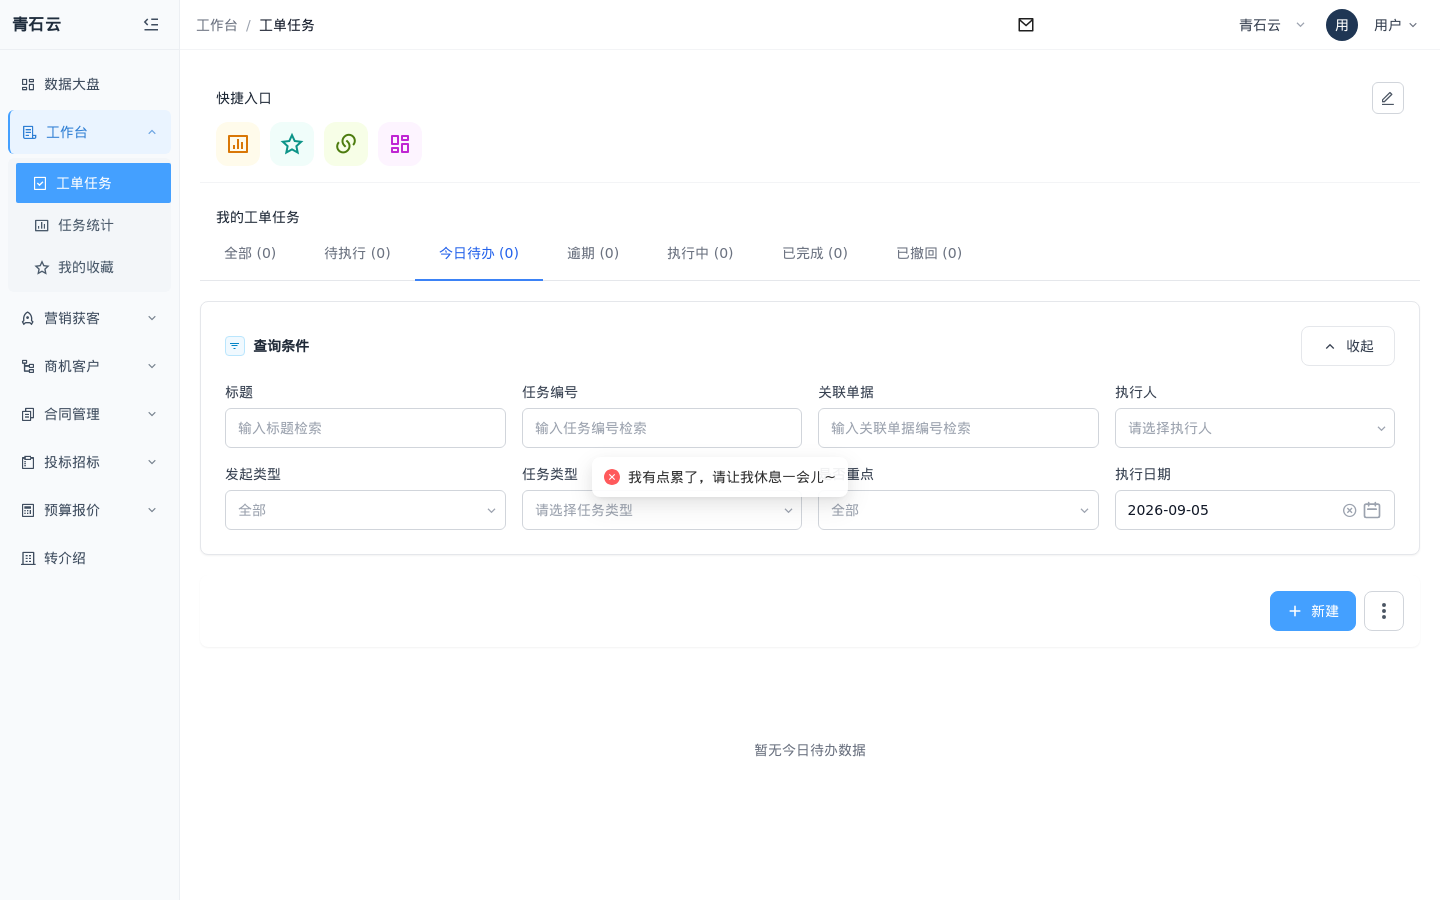The width and height of the screenshot is (1440, 900).
Task: Expand the 合同管理 menu
Action: point(90,414)
